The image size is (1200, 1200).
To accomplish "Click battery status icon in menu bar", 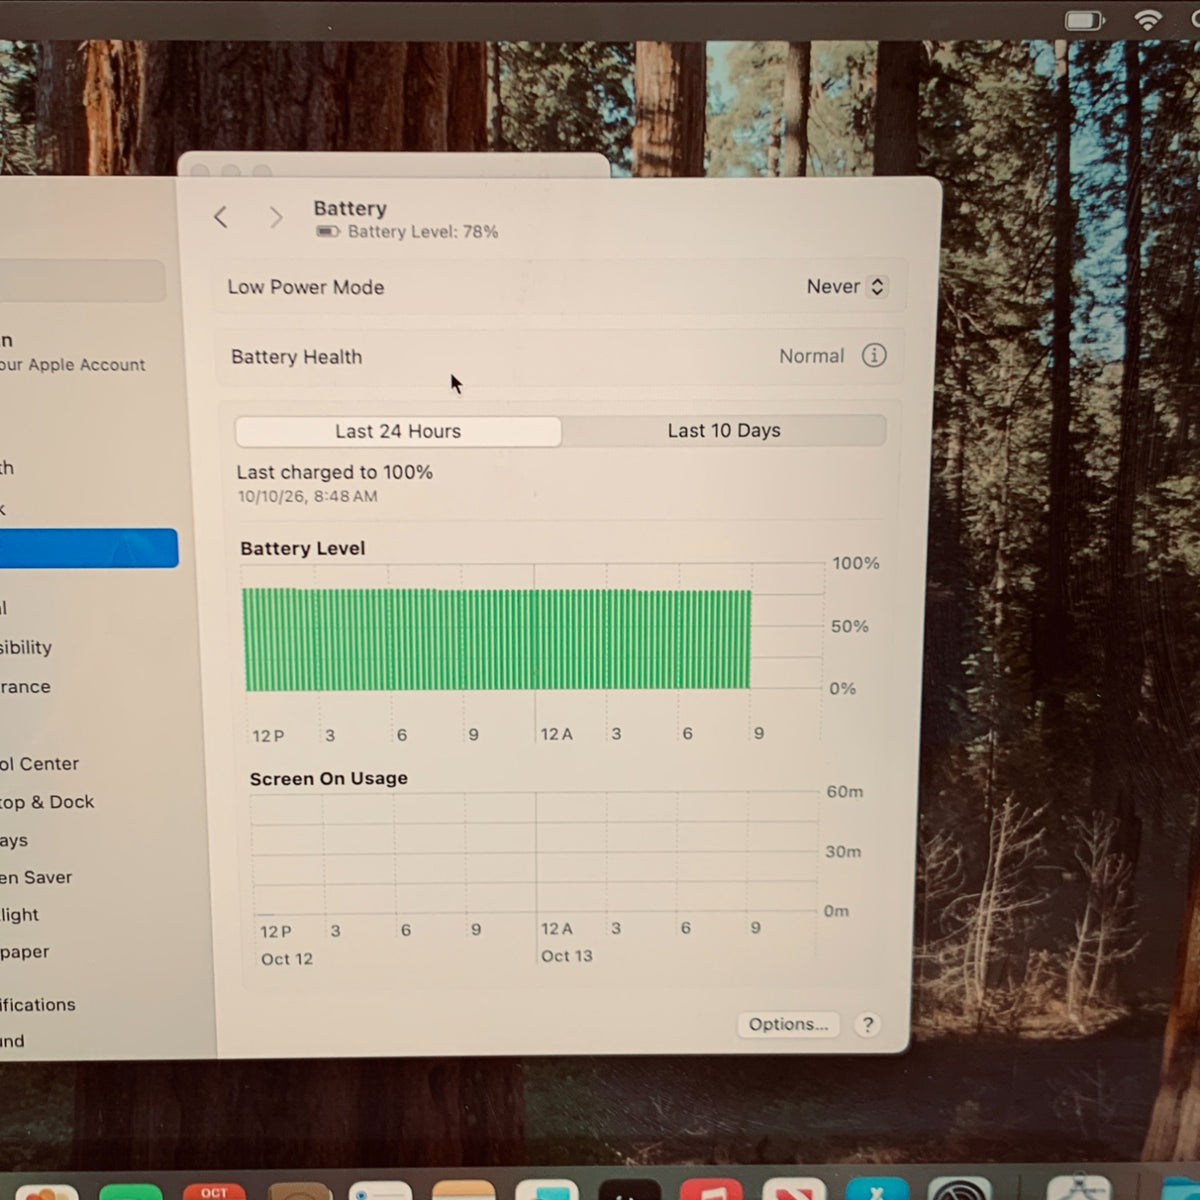I will pos(1084,20).
